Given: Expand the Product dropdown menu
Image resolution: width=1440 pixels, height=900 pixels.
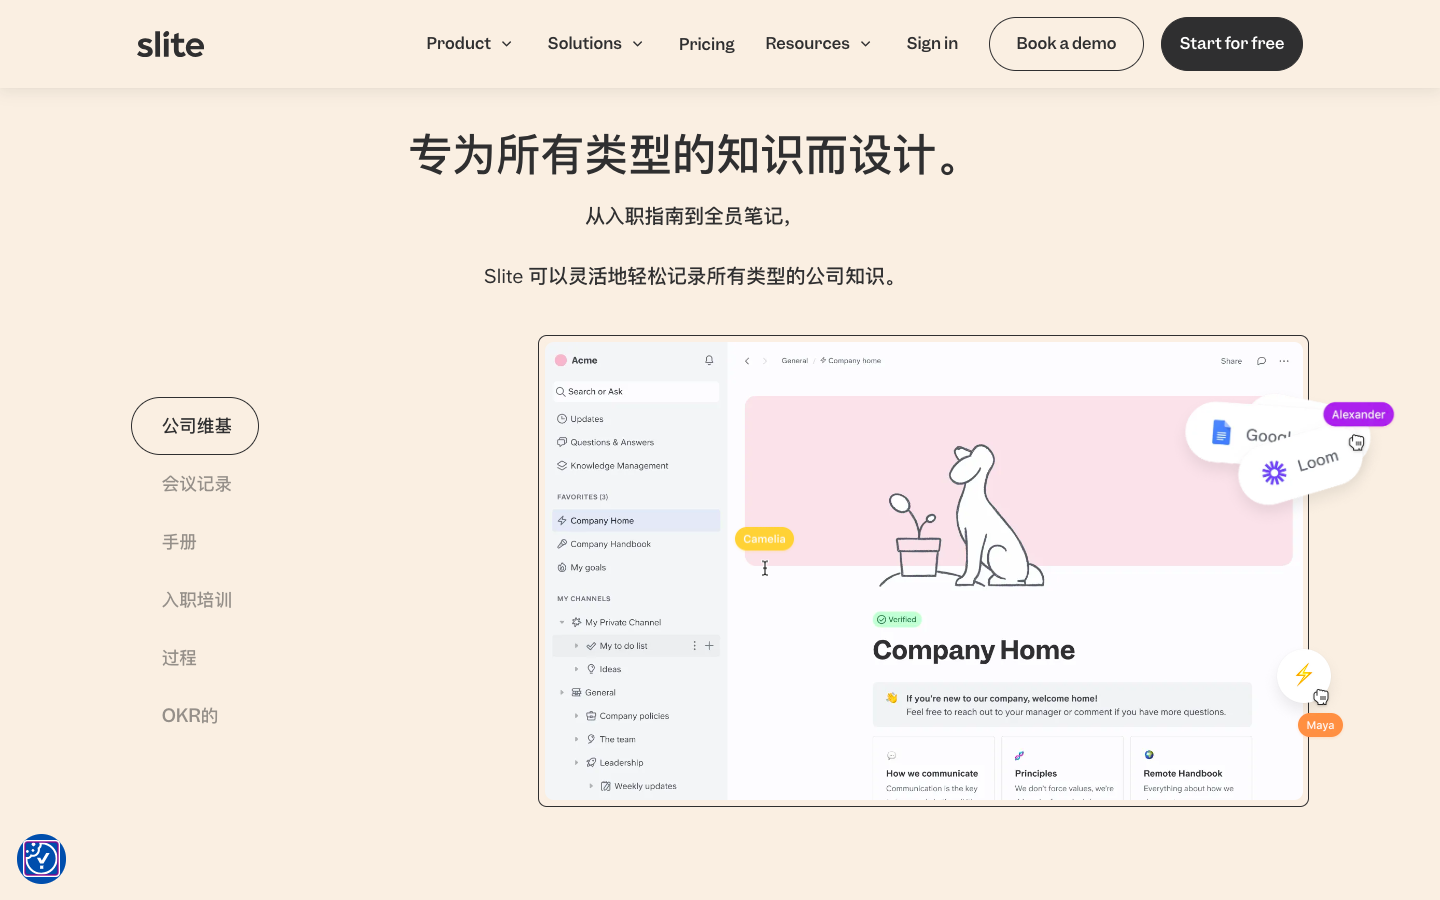Looking at the screenshot, I should (469, 43).
